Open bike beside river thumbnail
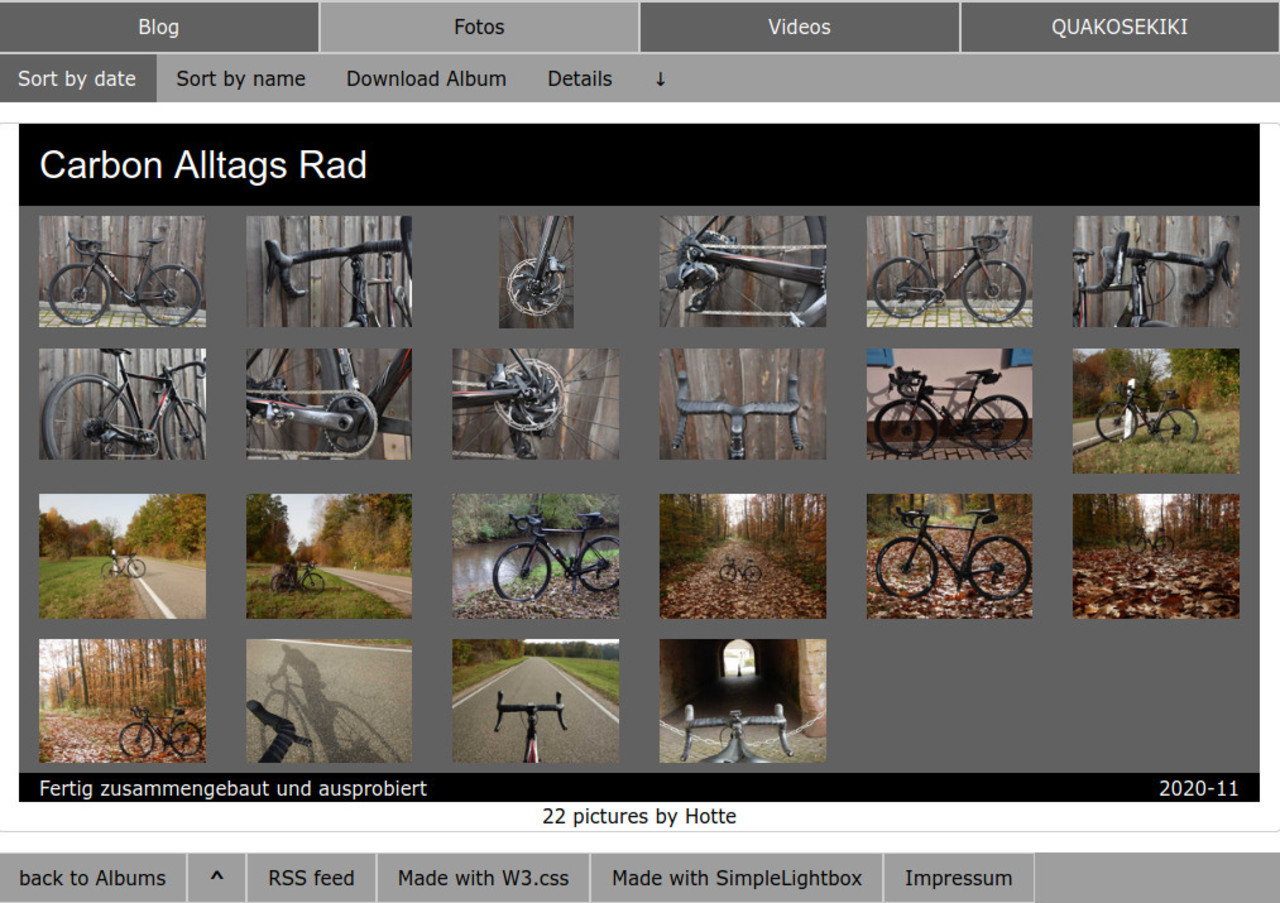The width and height of the screenshot is (1280, 903). coord(535,556)
